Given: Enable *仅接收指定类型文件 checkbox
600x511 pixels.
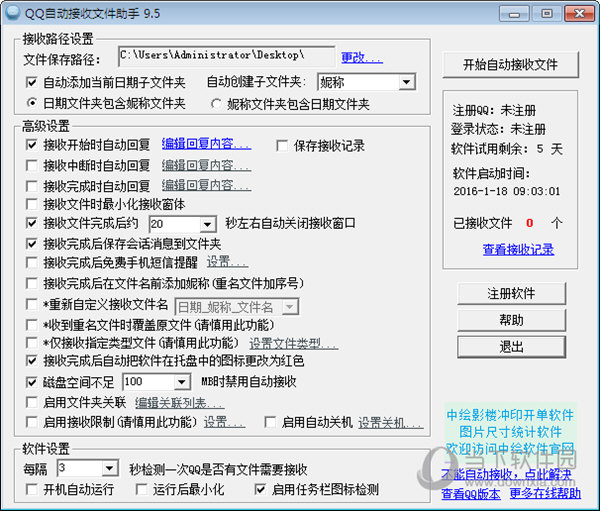Looking at the screenshot, I should [x=31, y=343].
